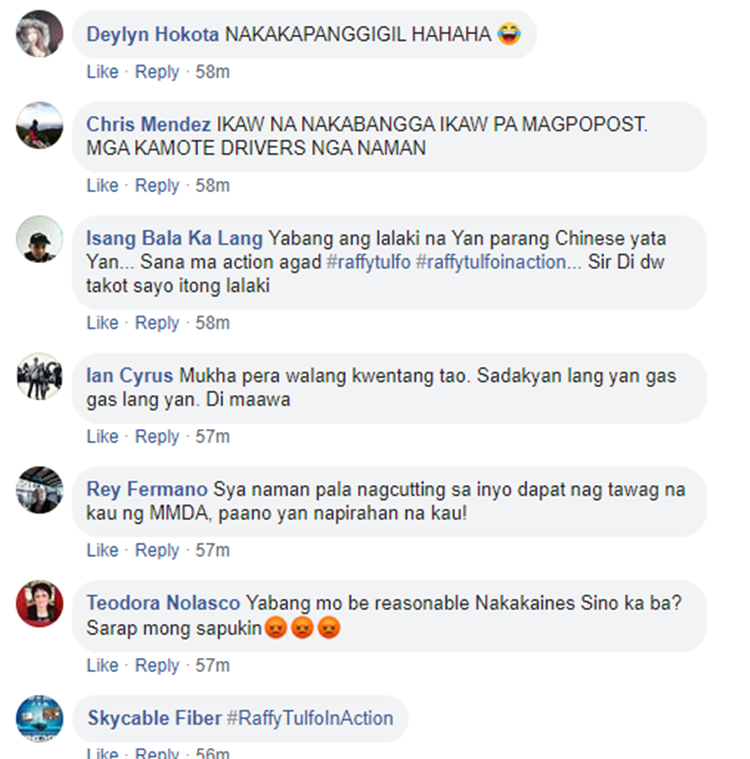Open Chris Mendez's profile avatar
The width and height of the screenshot is (750, 759).
click(40, 125)
